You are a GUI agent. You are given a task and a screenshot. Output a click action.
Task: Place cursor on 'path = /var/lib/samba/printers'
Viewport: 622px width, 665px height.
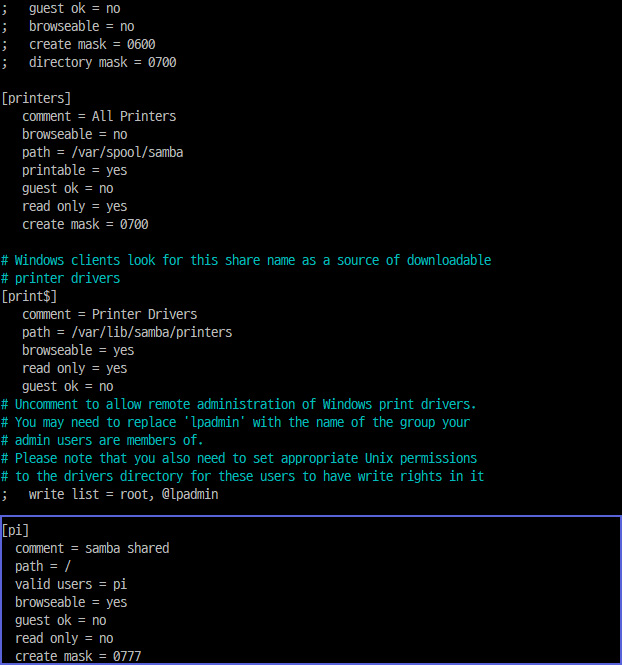coord(127,332)
